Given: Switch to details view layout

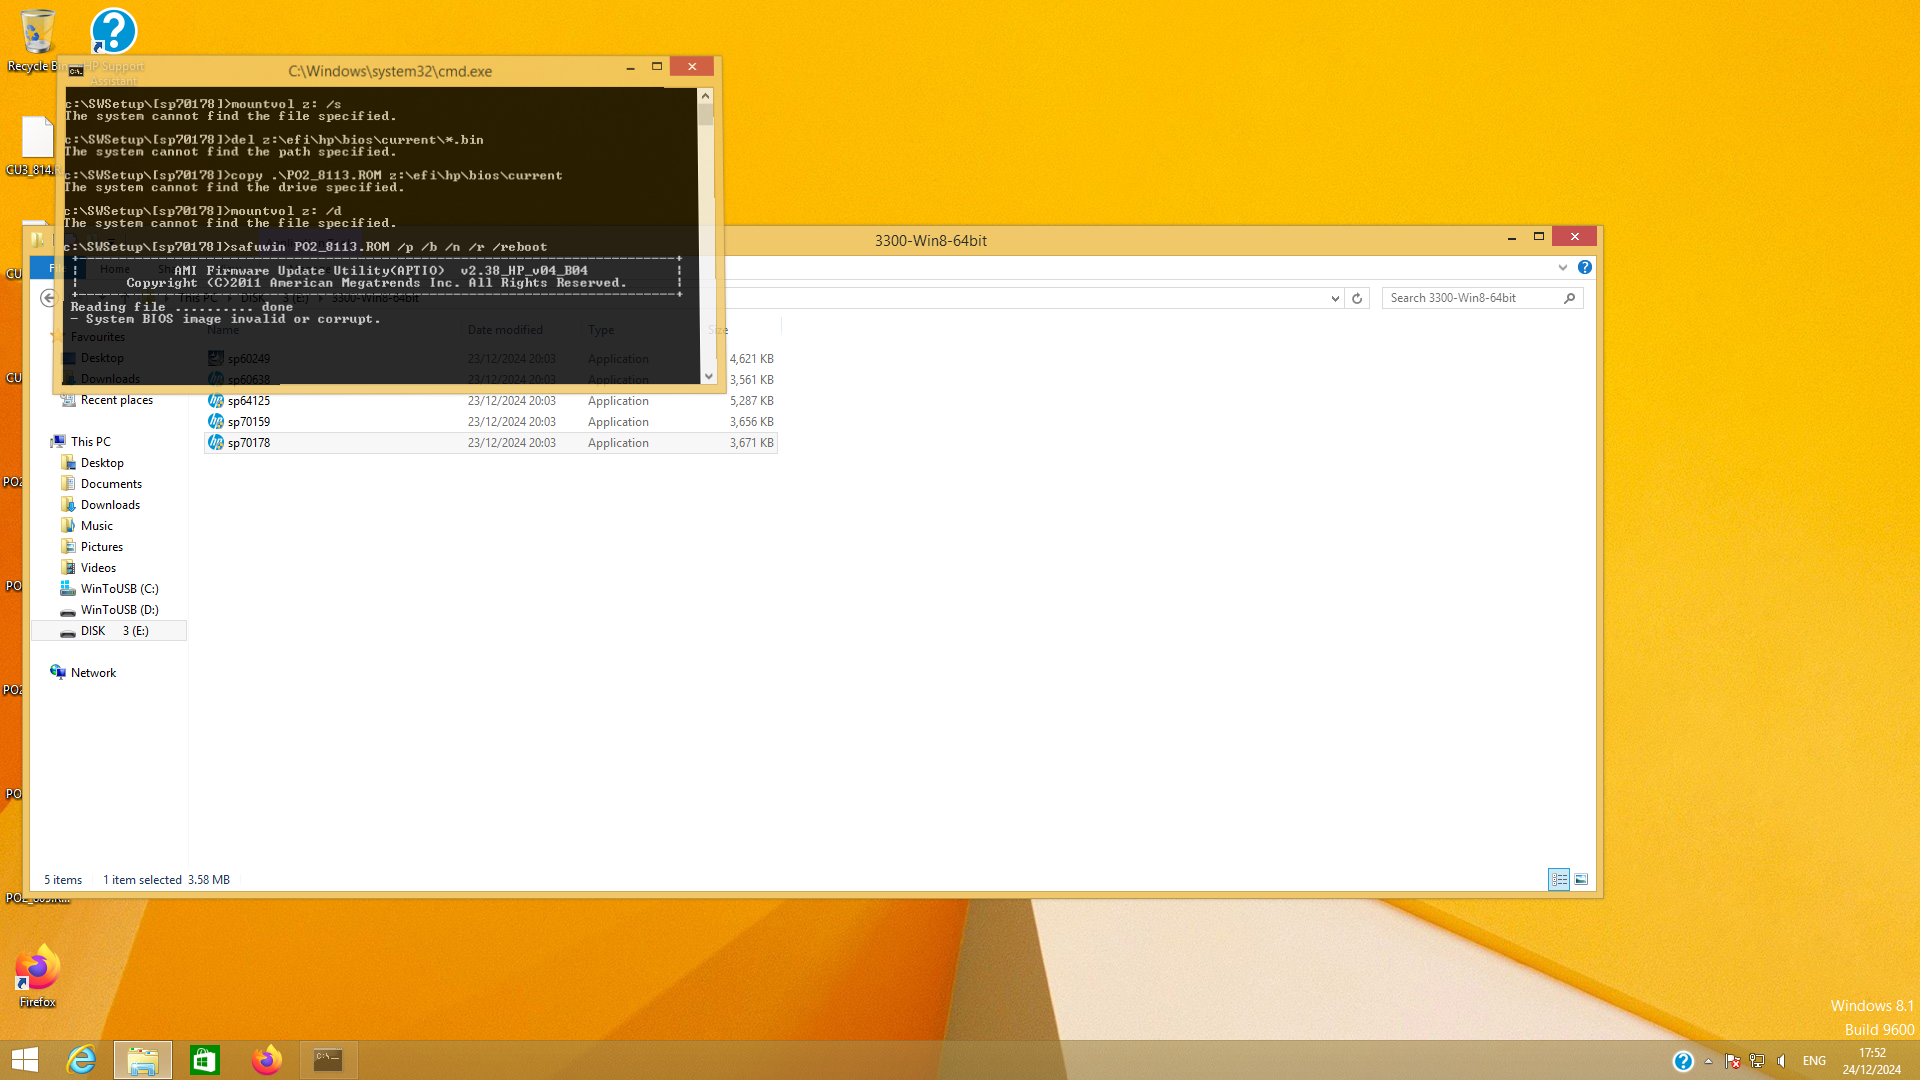Looking at the screenshot, I should pyautogui.click(x=1559, y=880).
